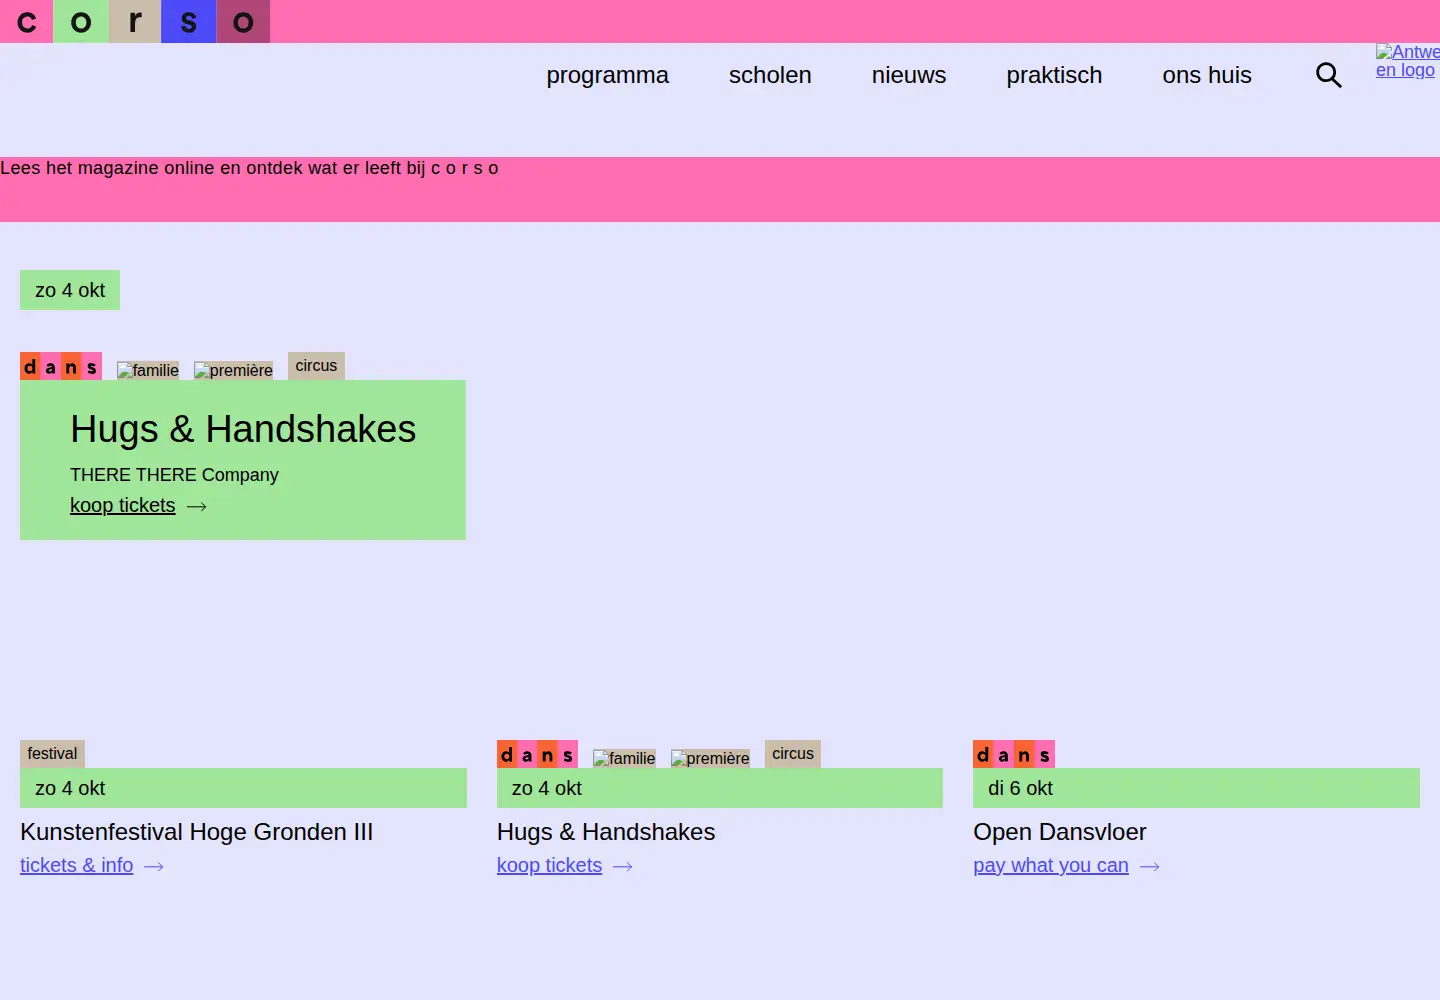Click the dans tag on Open Dansvloer card
Viewport: 1440px width, 1000px height.
point(1014,754)
